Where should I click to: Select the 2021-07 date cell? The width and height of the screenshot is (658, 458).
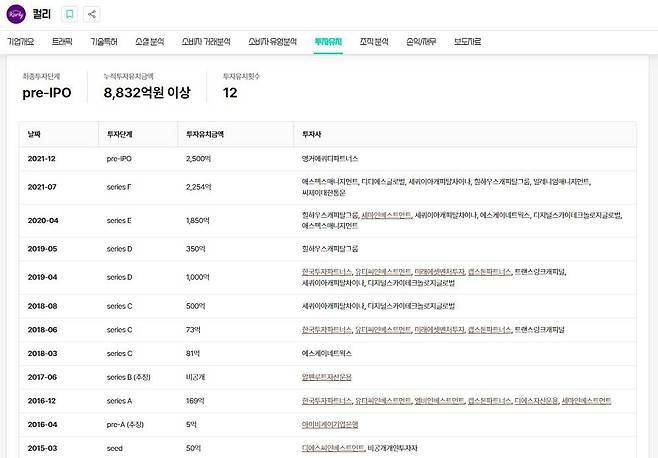point(42,187)
